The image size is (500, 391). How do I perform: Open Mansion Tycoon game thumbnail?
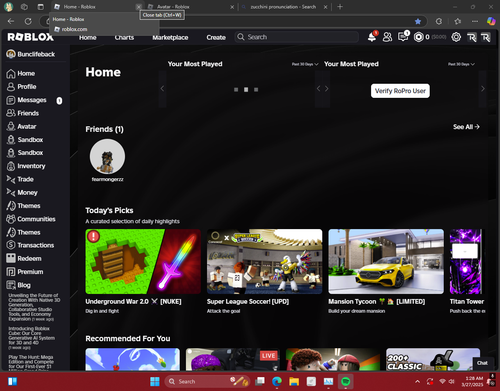tap(386, 261)
